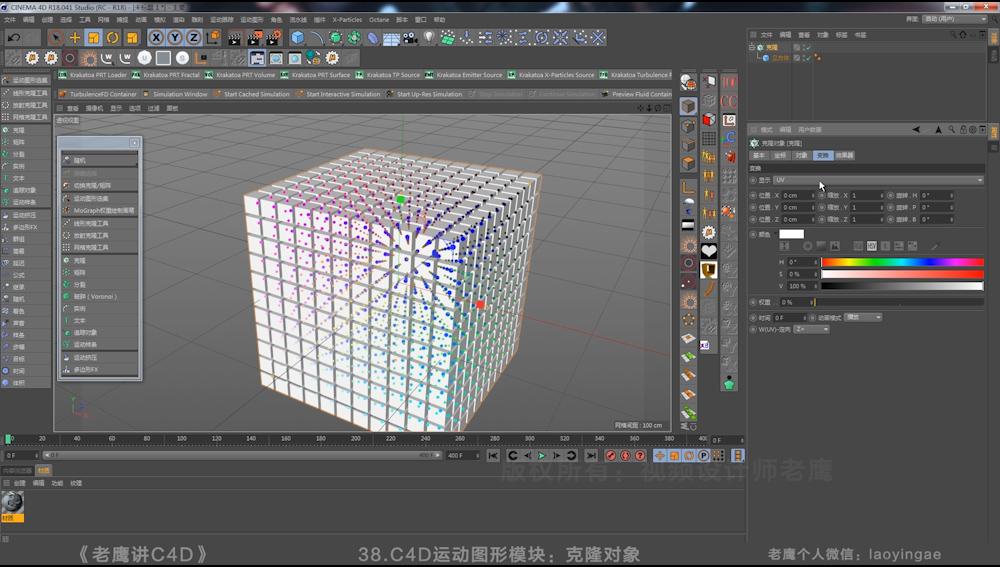Click the back arrow in the attributes panel
Screen dimensions: 1000x567
(x=916, y=129)
